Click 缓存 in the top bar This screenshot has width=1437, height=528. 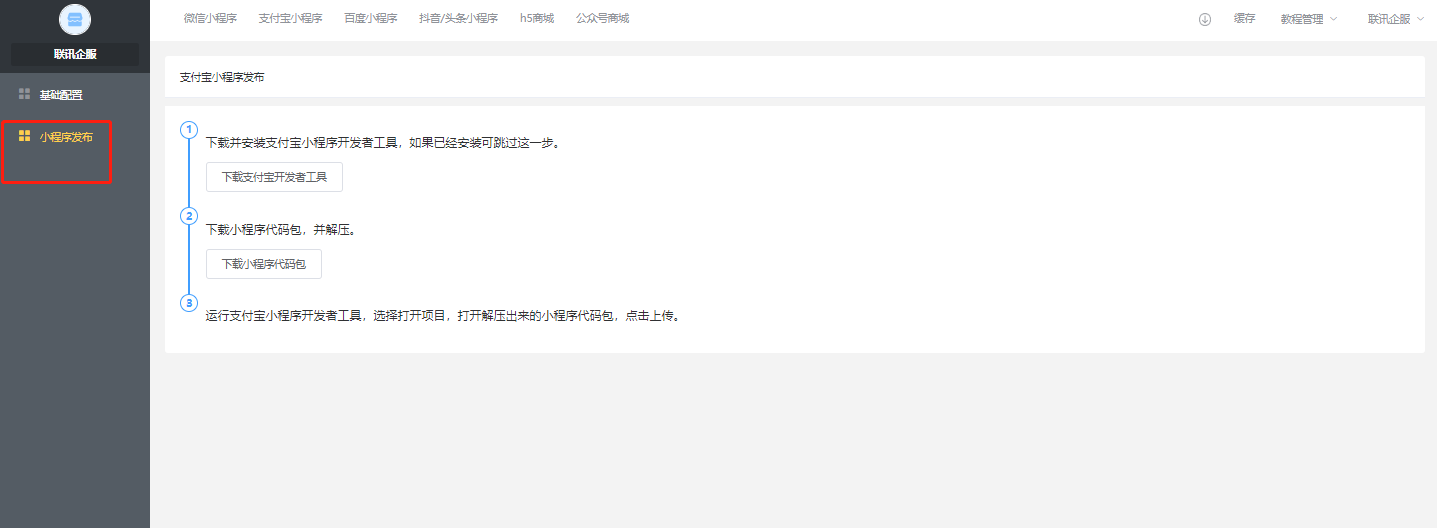coord(1244,18)
